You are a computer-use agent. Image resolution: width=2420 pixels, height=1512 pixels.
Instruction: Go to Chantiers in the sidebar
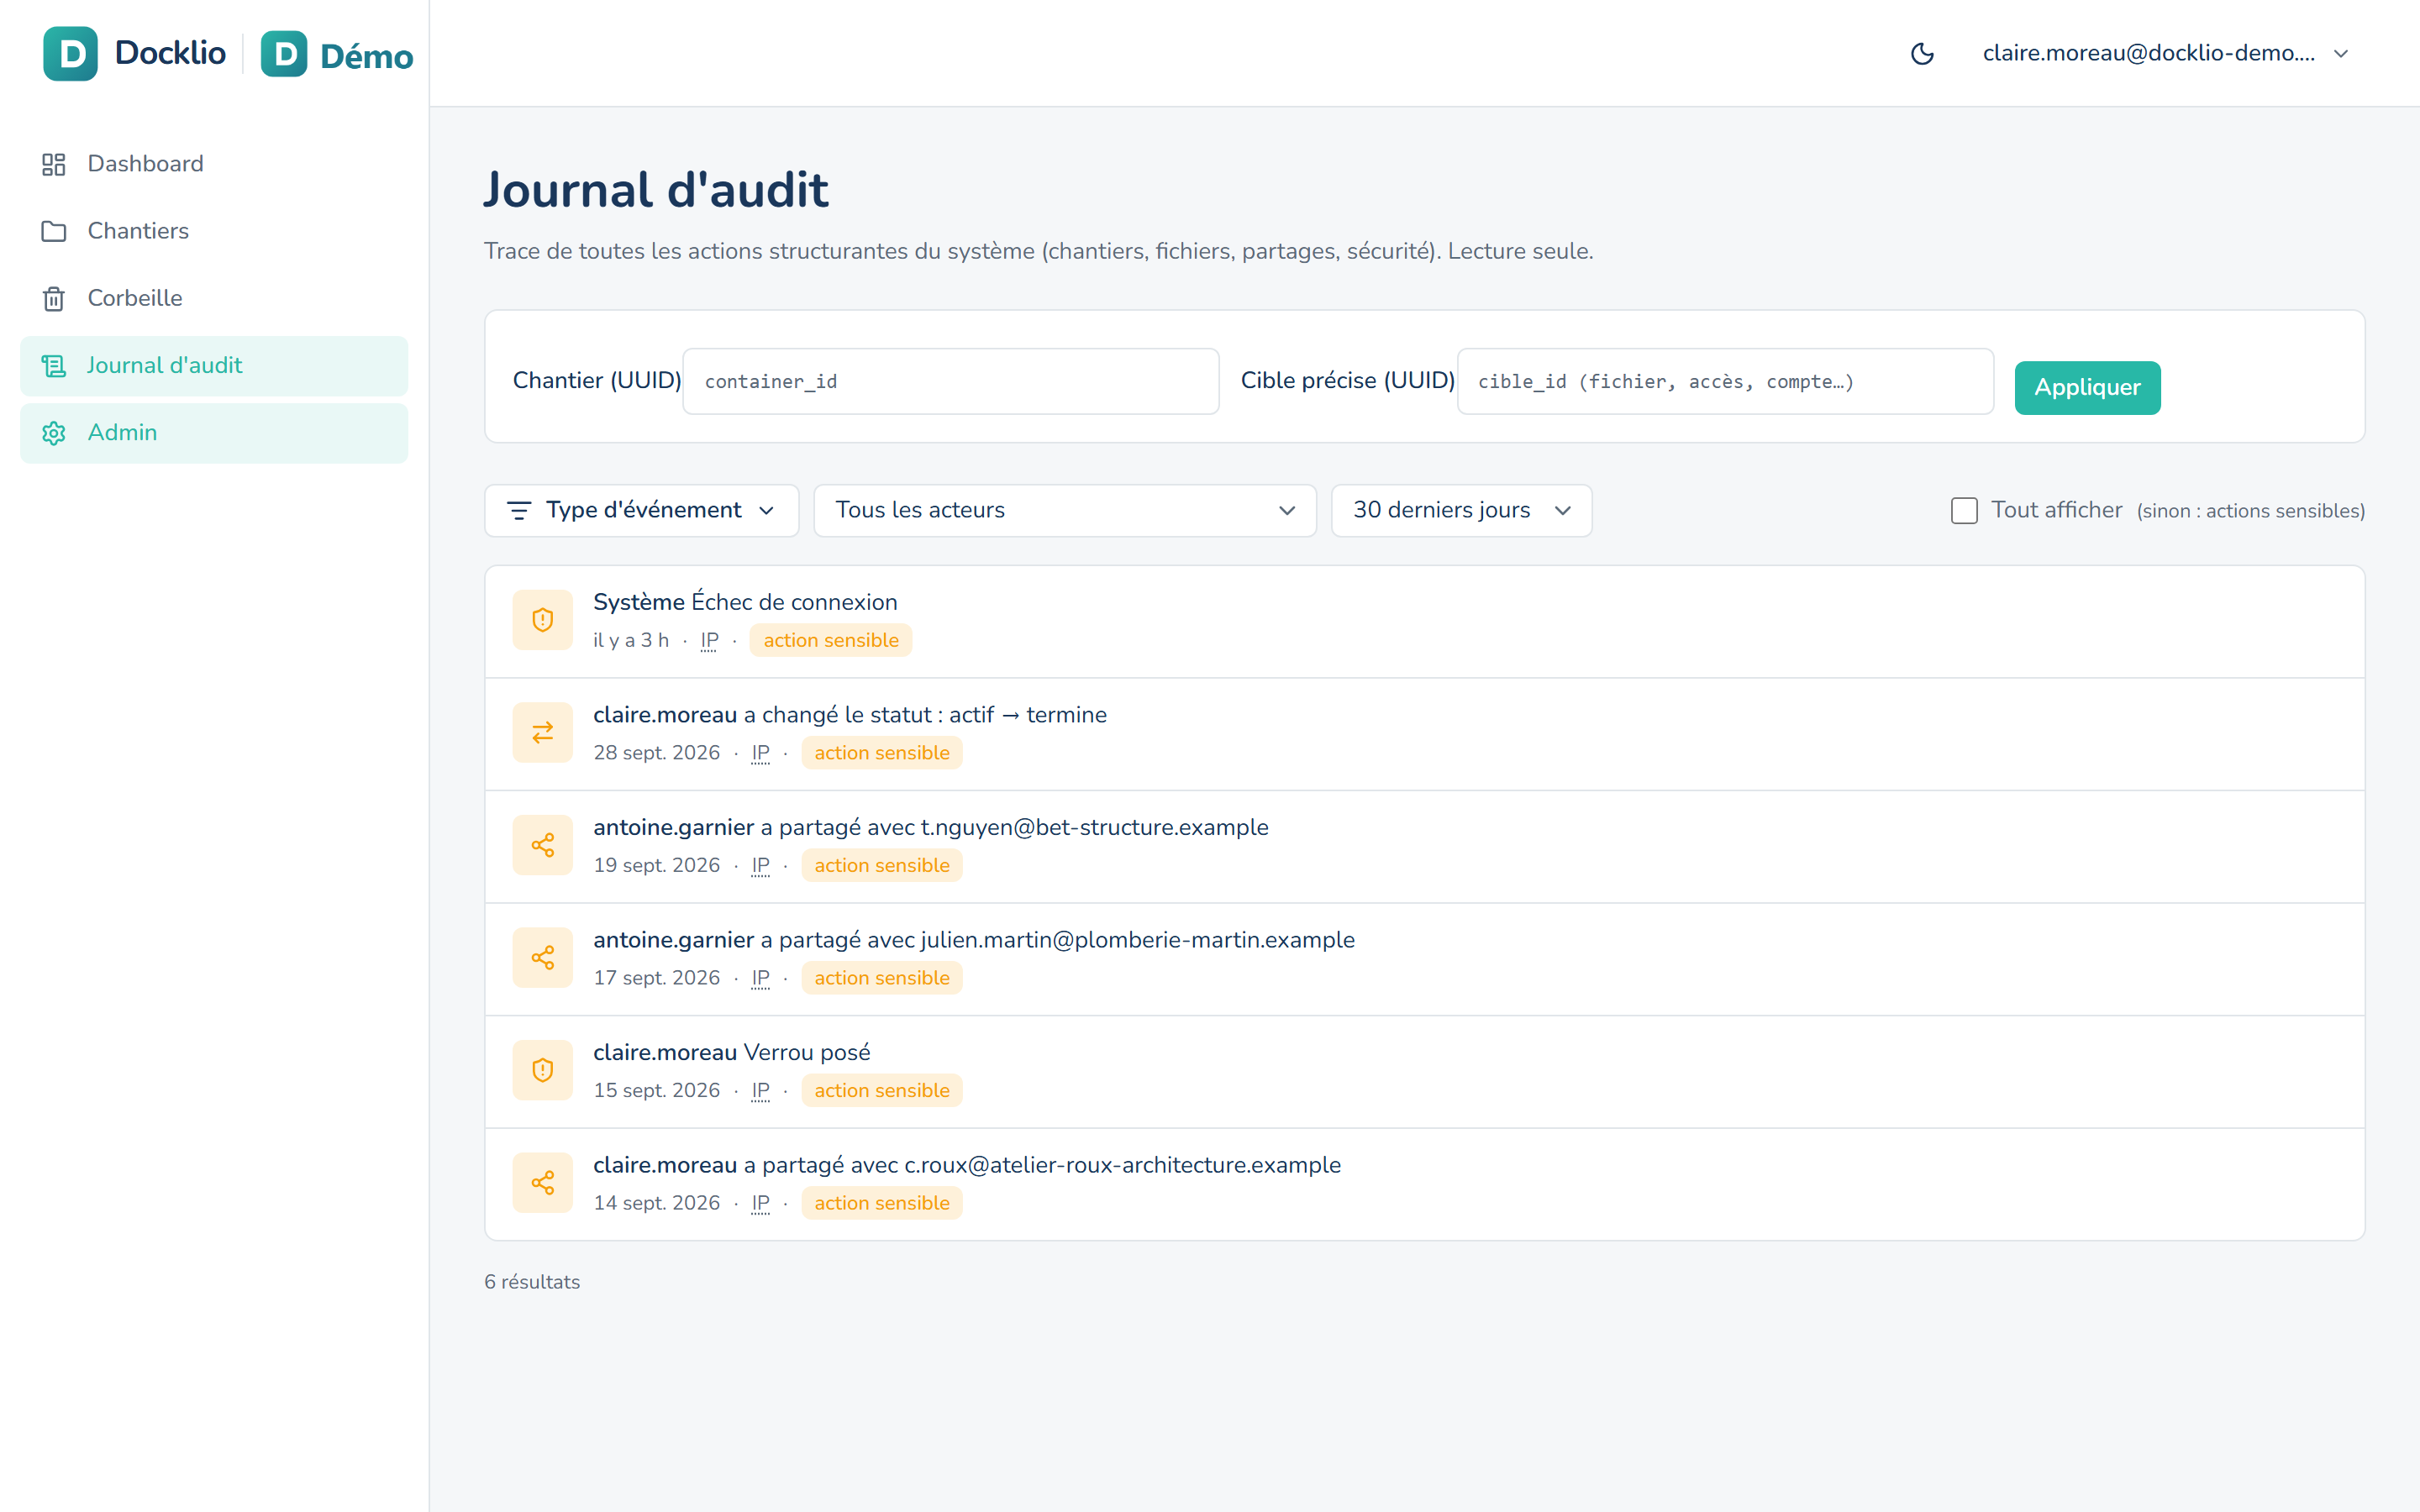[x=214, y=231]
